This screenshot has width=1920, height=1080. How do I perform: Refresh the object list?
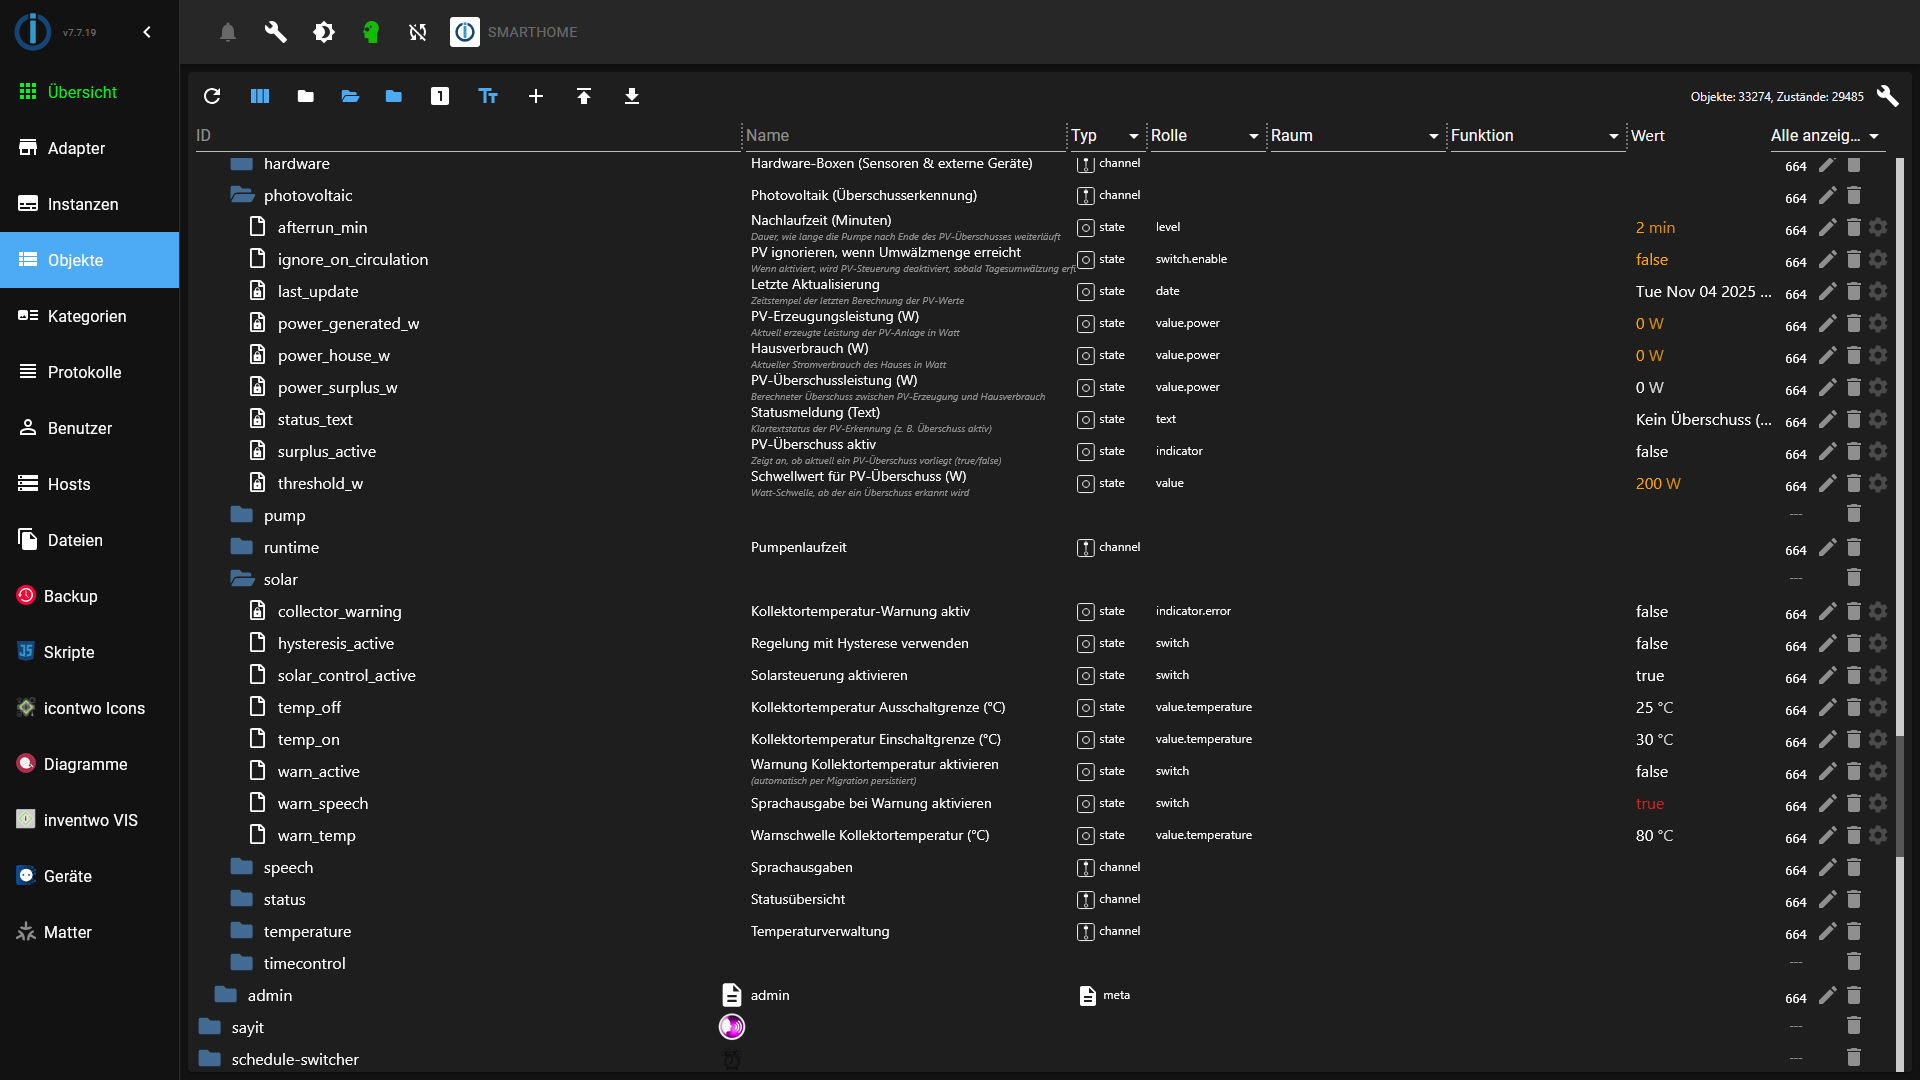(212, 96)
